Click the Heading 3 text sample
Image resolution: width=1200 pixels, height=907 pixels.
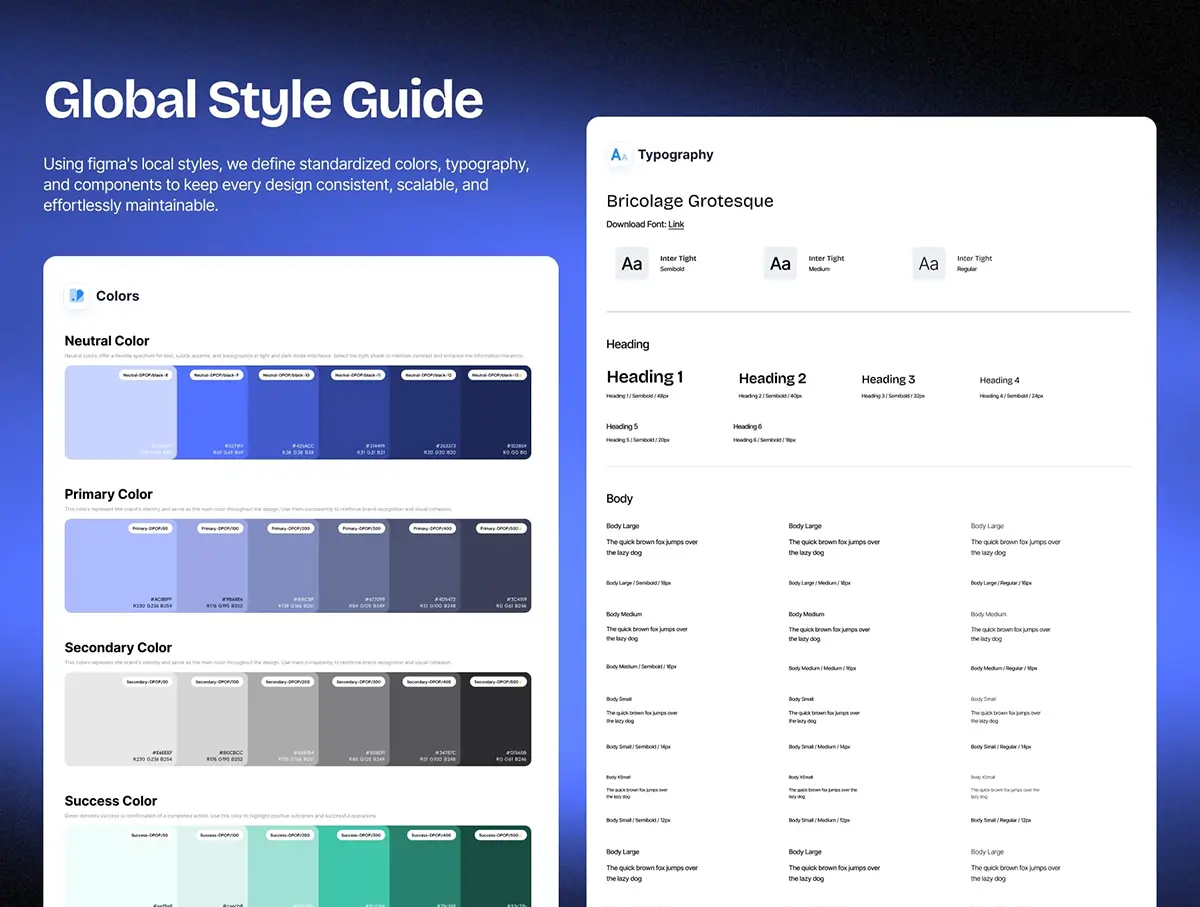point(888,380)
